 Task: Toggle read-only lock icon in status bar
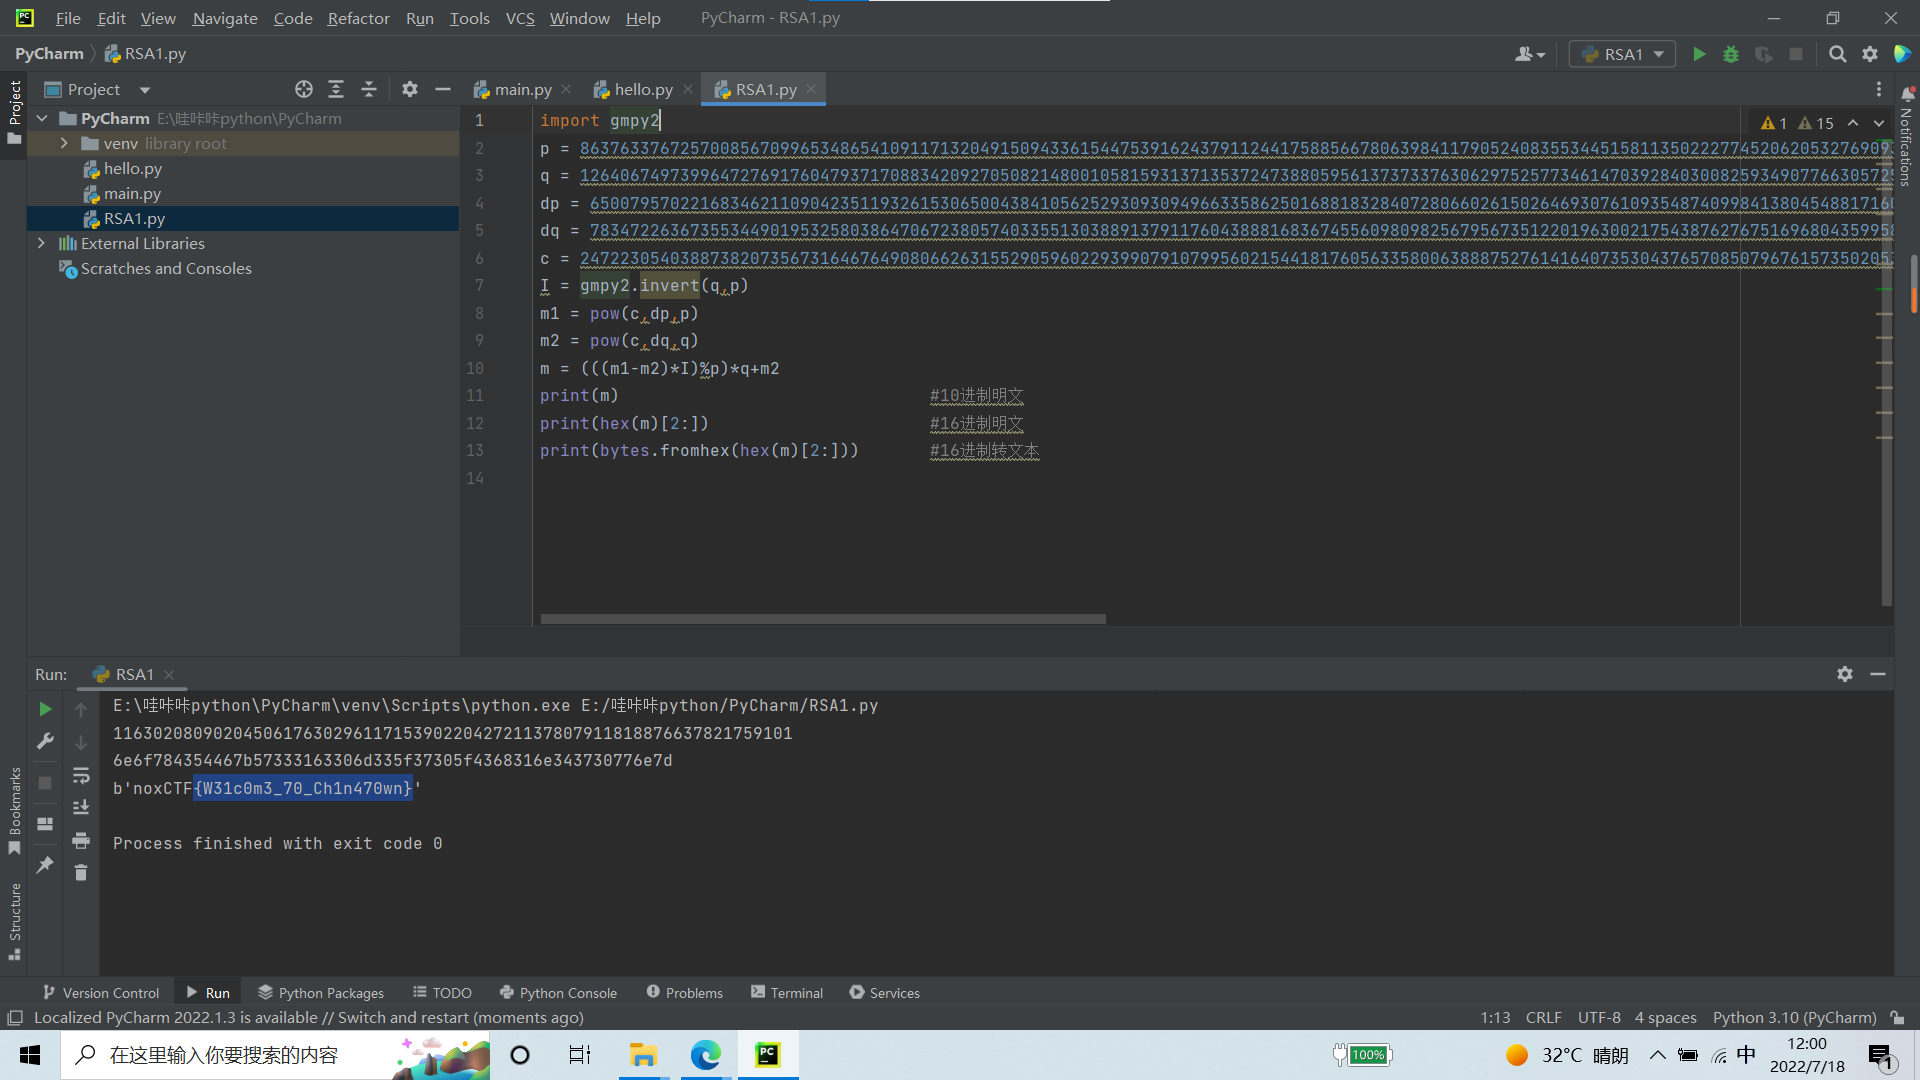point(1897,1017)
